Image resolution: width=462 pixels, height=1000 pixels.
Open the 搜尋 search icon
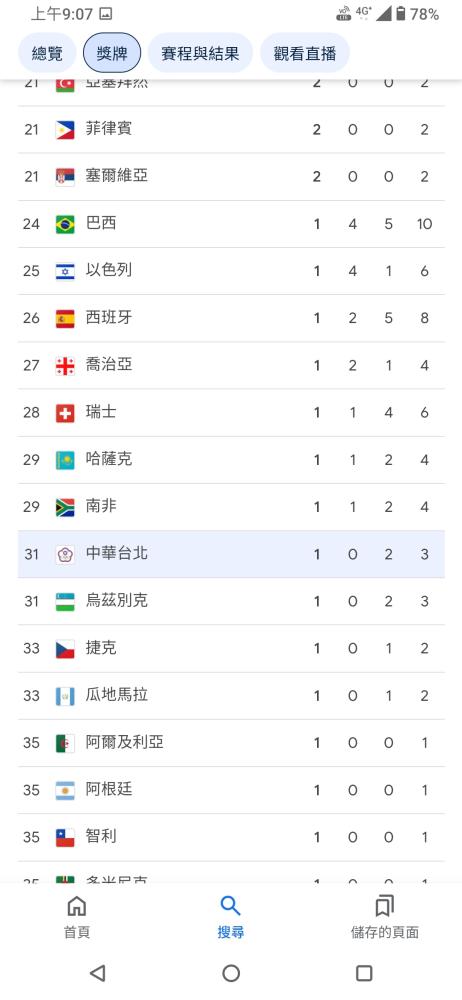[230, 906]
